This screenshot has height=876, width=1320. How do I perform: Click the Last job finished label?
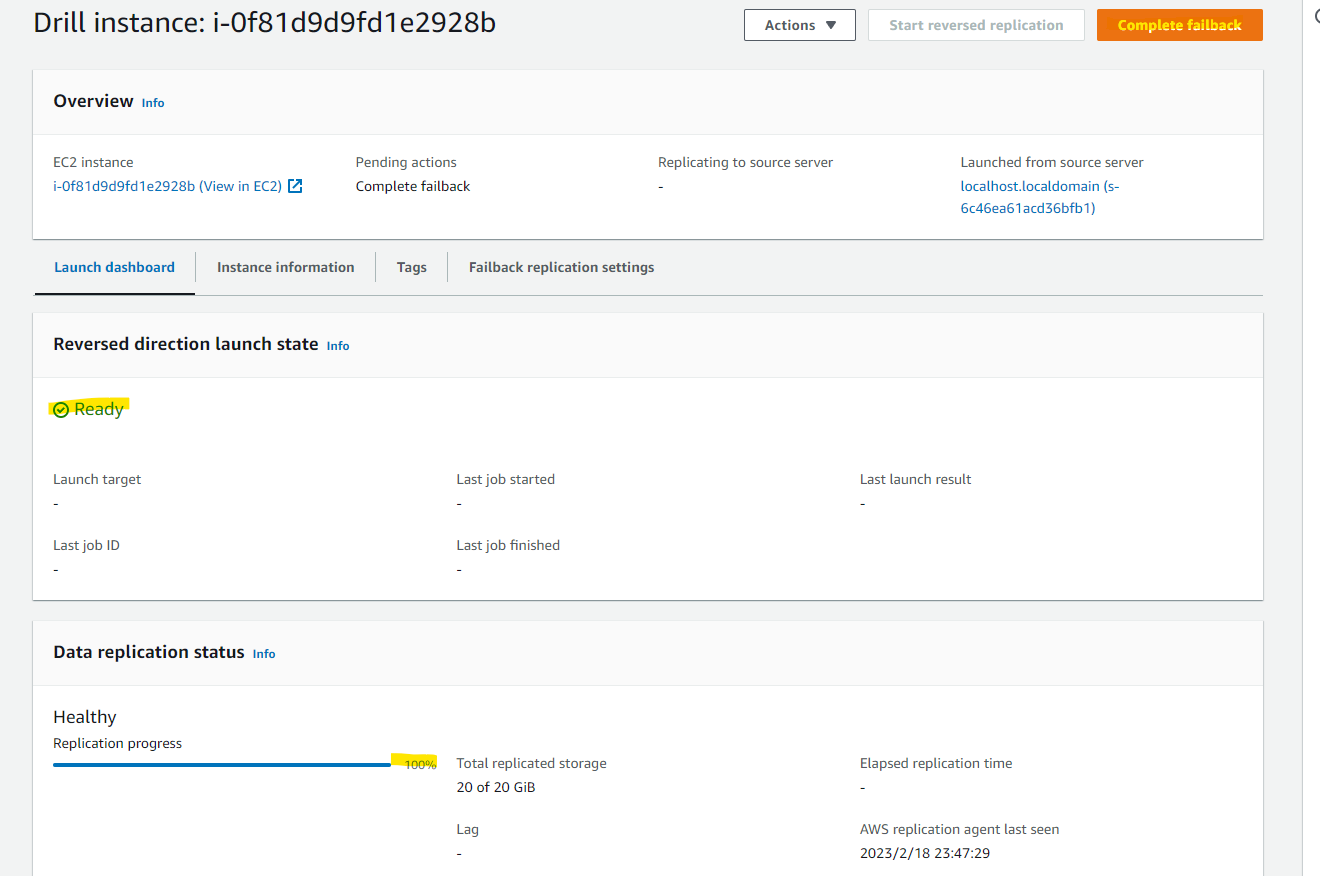508,545
